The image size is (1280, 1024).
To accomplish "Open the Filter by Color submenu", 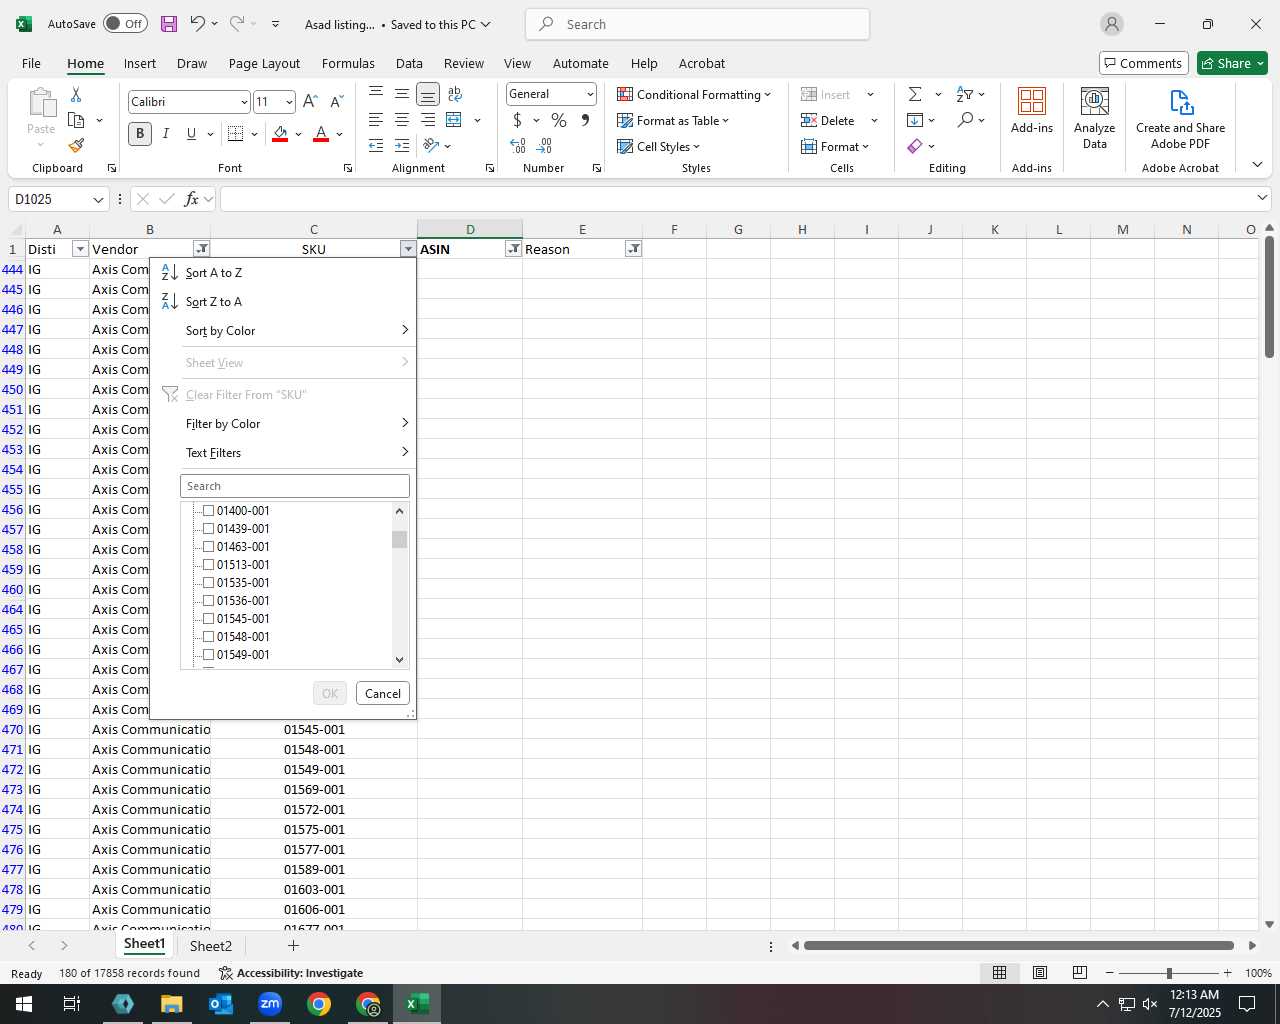I will pos(282,424).
